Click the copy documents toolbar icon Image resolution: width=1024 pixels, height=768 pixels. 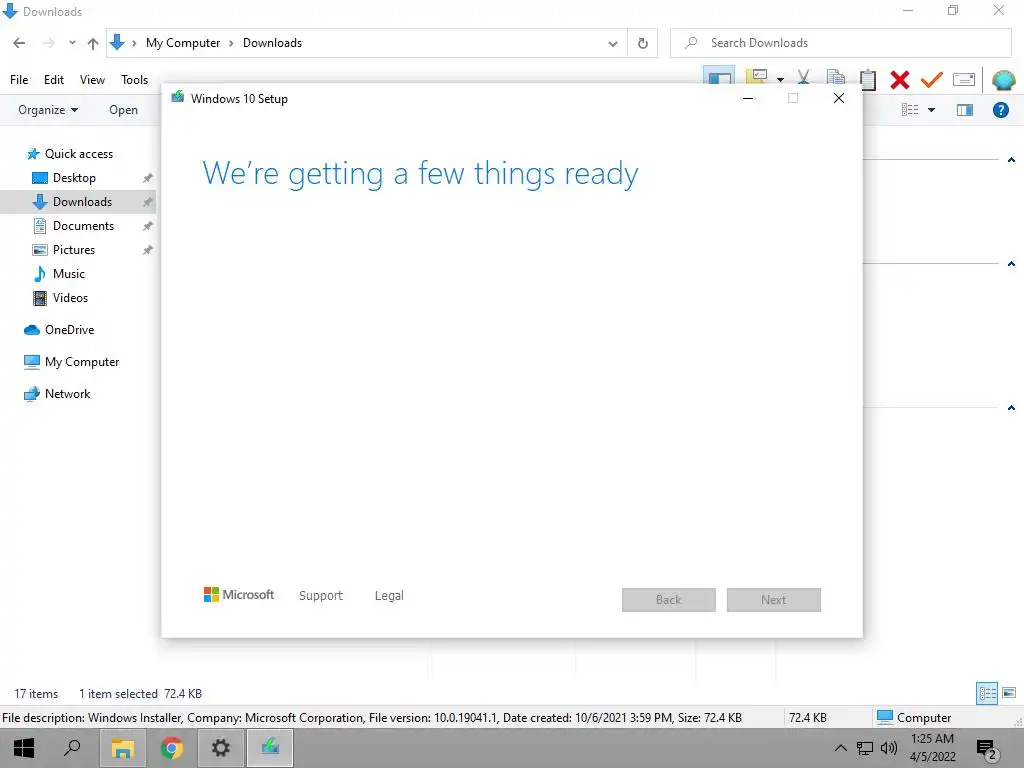coord(835,79)
